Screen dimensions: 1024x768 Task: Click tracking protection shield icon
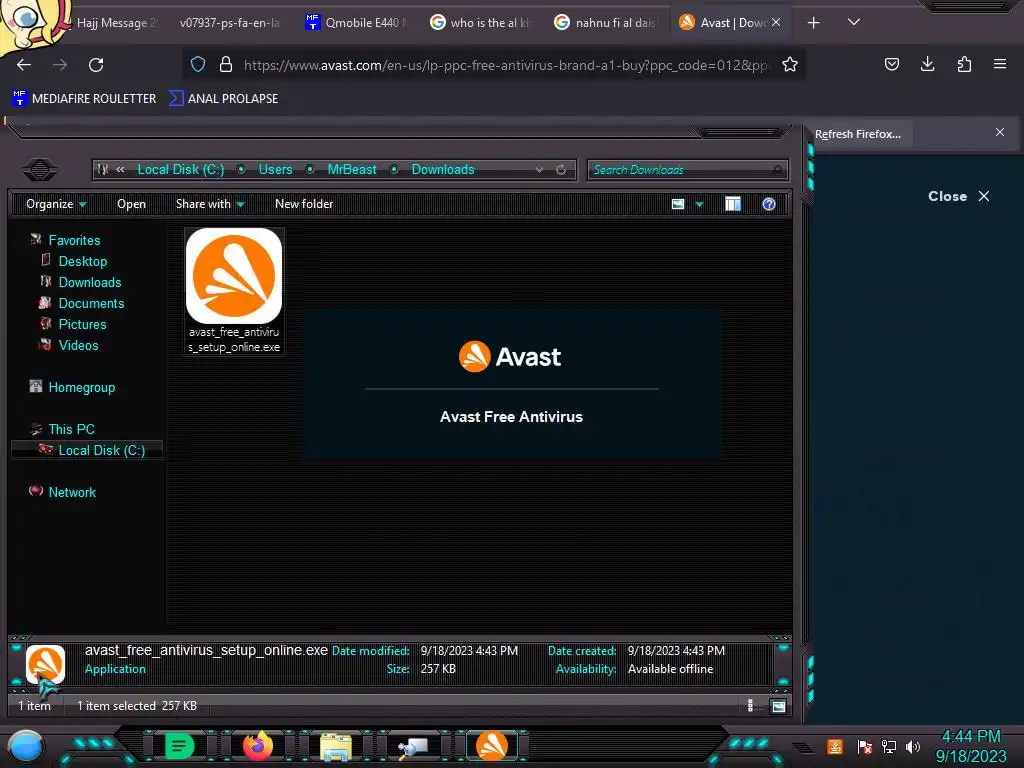pyautogui.click(x=198, y=65)
